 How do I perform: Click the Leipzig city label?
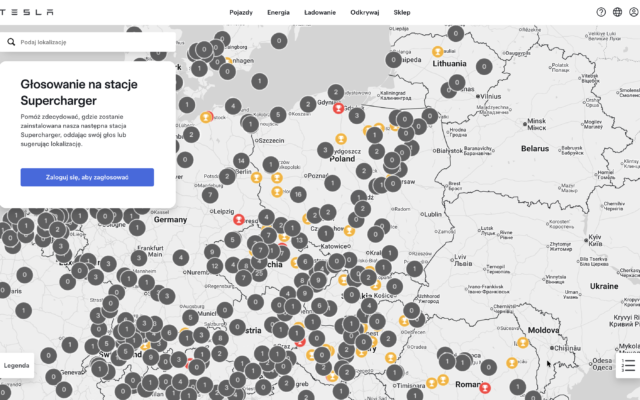click(224, 211)
